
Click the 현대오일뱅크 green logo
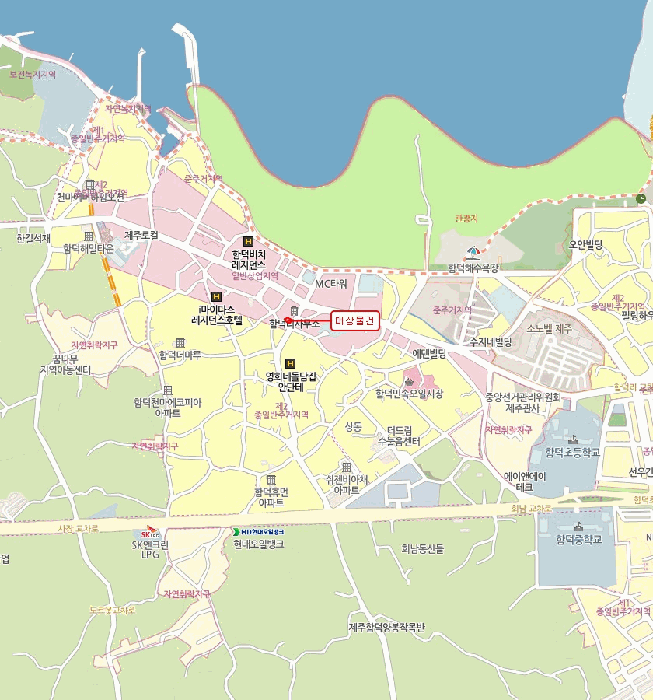coord(236,532)
